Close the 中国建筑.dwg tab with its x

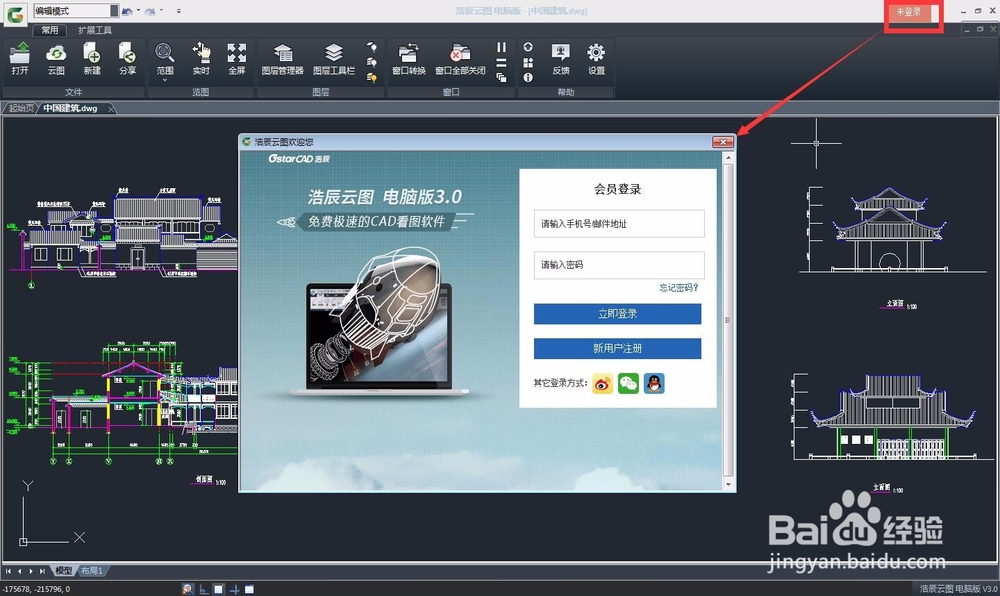(x=111, y=109)
